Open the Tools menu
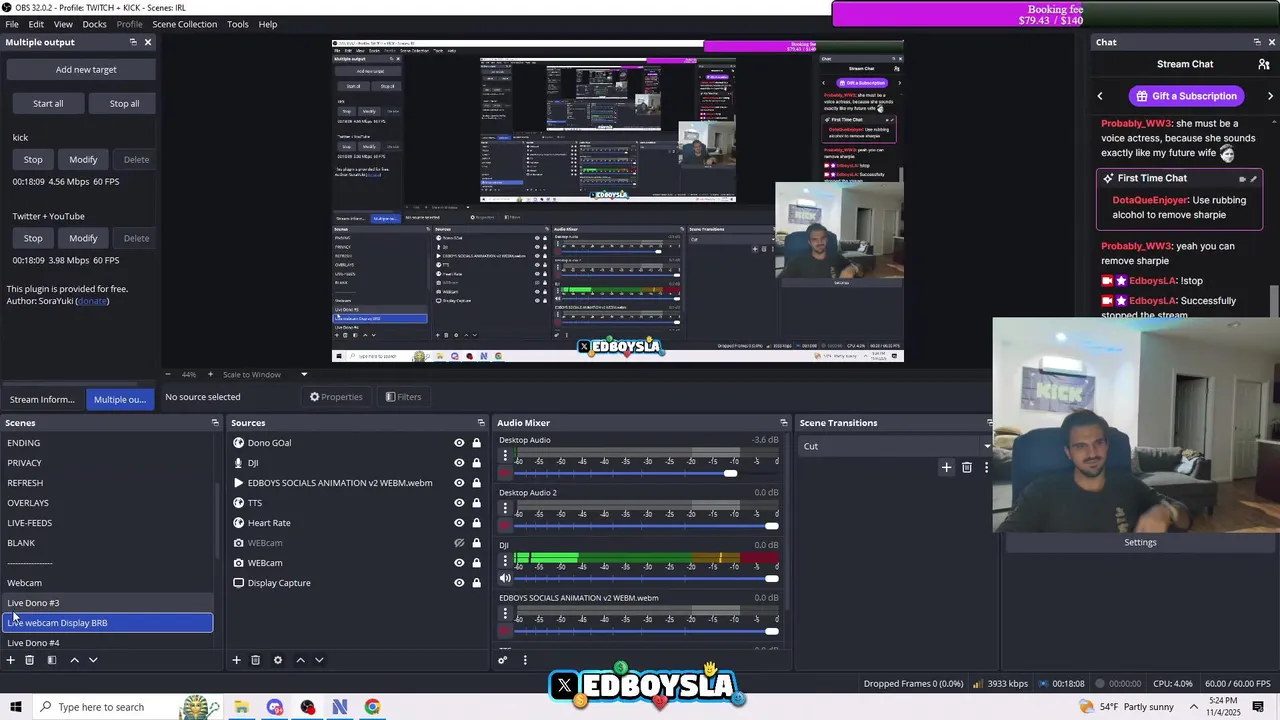 tap(238, 24)
